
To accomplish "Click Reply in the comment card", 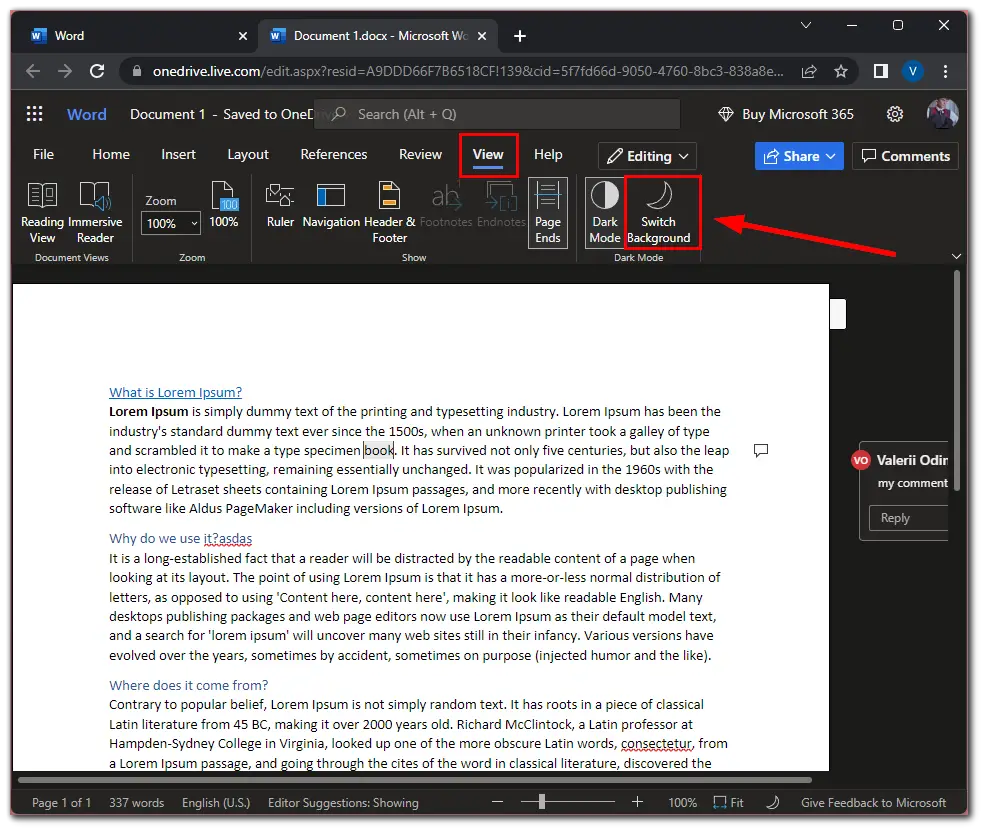I will 909,518.
